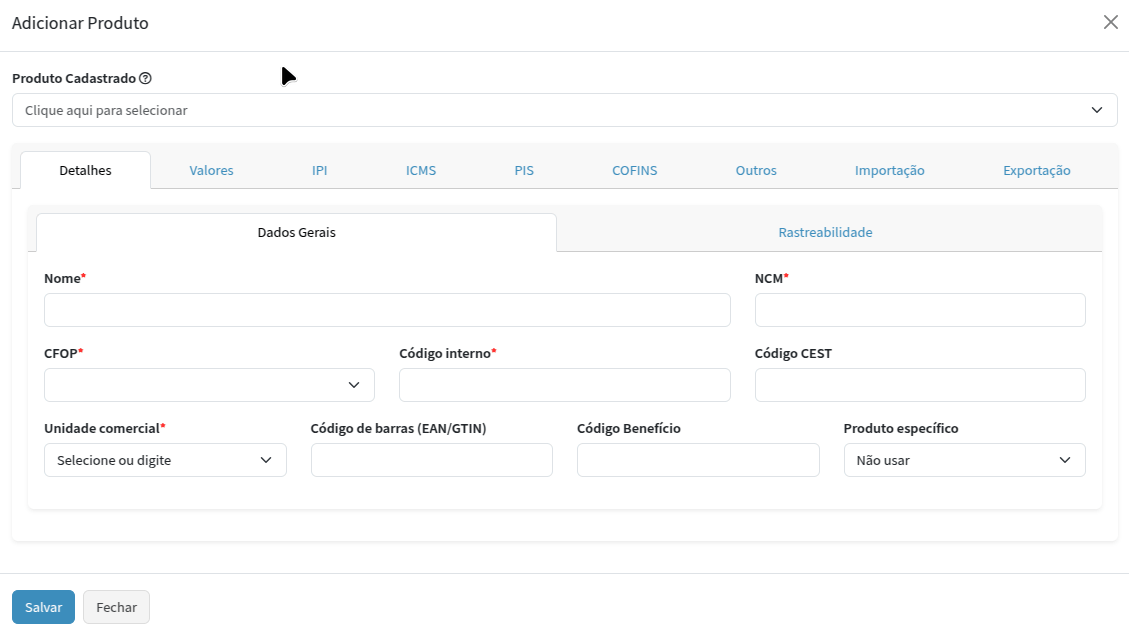
Task: Switch to the Rastreabilidade sub-tab
Action: coord(825,232)
